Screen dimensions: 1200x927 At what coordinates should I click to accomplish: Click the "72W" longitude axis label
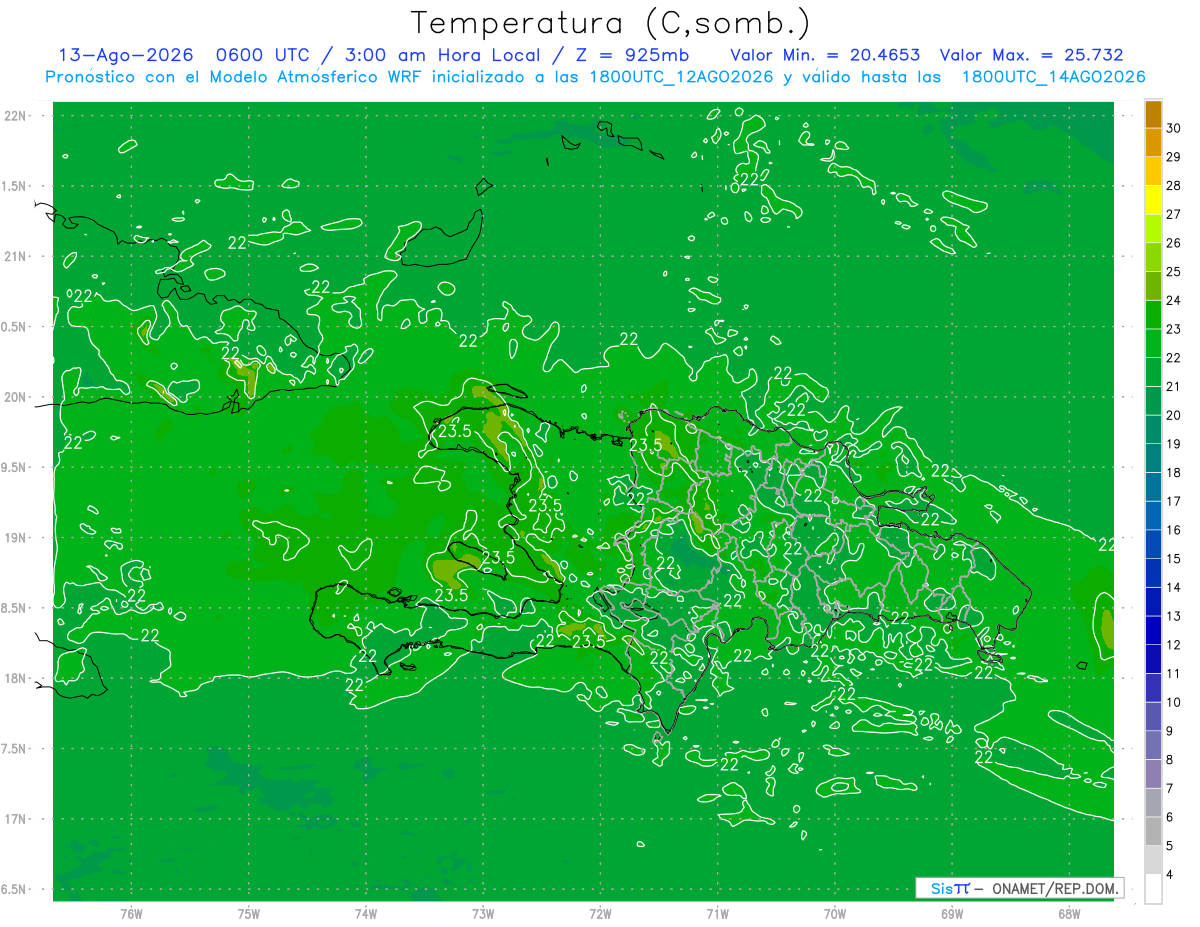point(600,914)
